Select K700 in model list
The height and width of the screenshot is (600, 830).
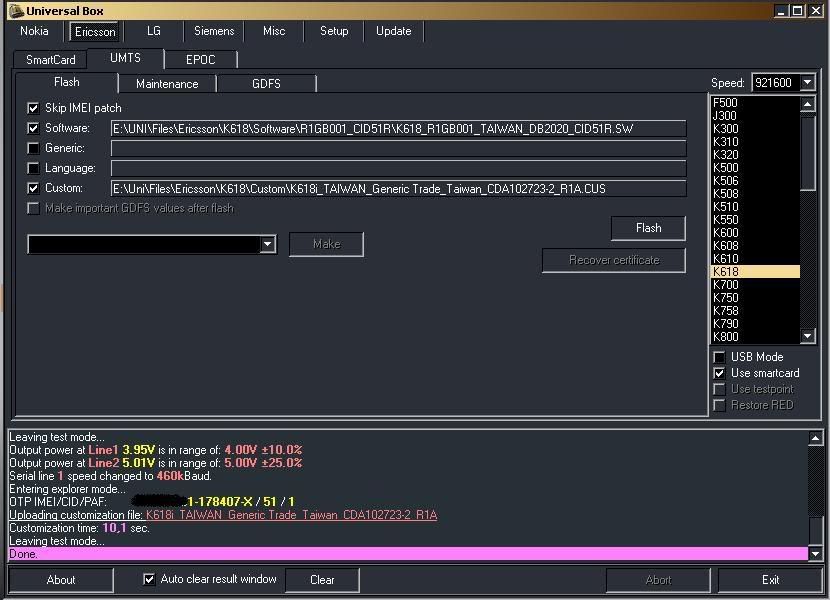[x=755, y=285]
